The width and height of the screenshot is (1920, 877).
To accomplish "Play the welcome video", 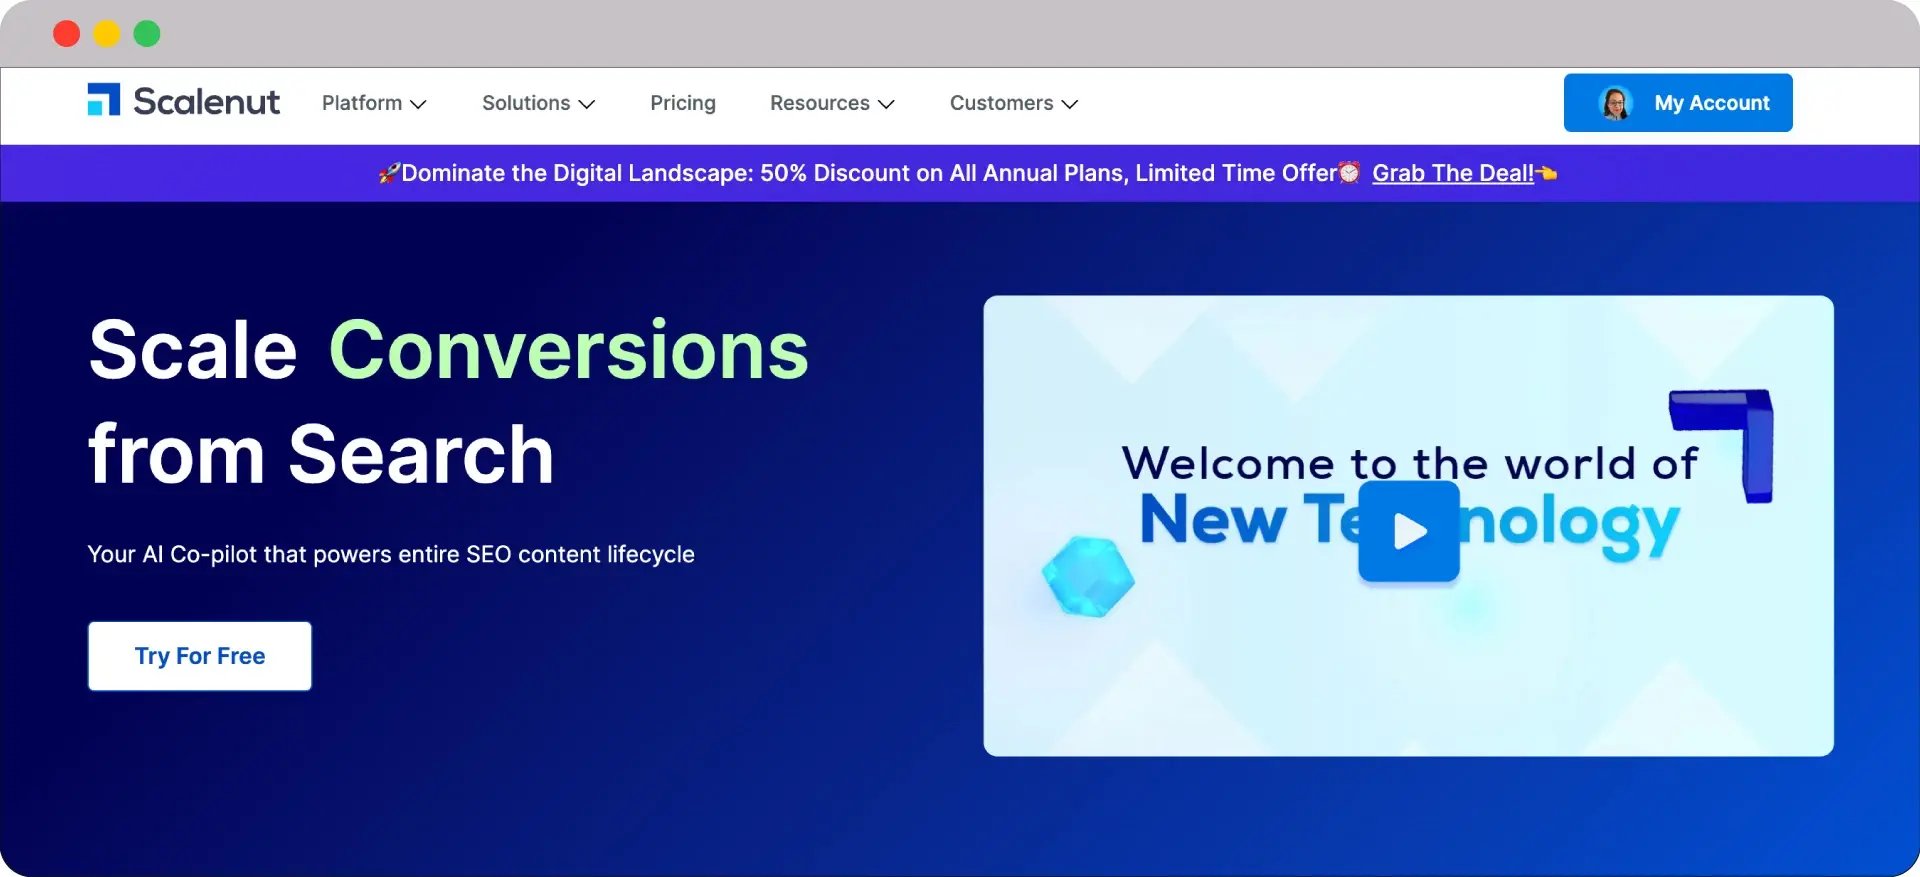I will pos(1408,531).
